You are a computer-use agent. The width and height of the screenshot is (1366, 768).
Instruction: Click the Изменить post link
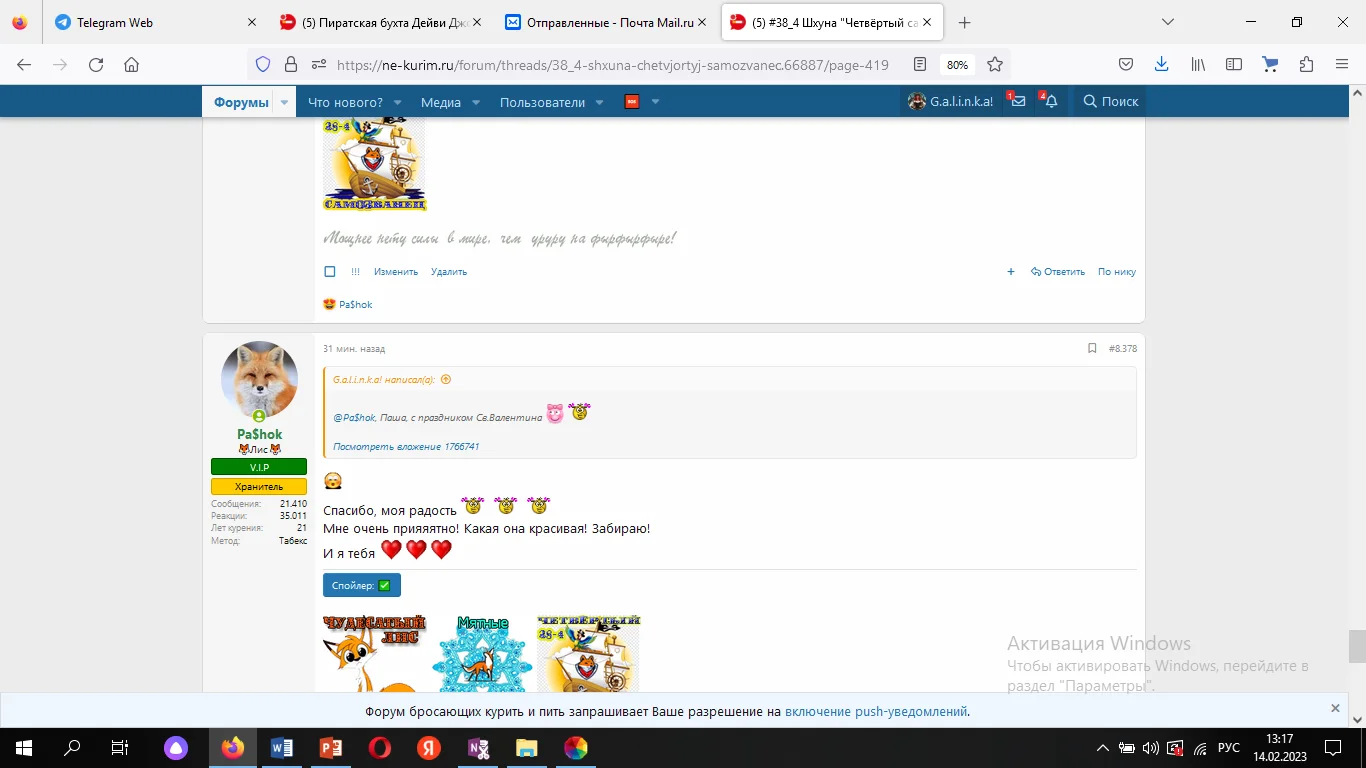click(396, 272)
